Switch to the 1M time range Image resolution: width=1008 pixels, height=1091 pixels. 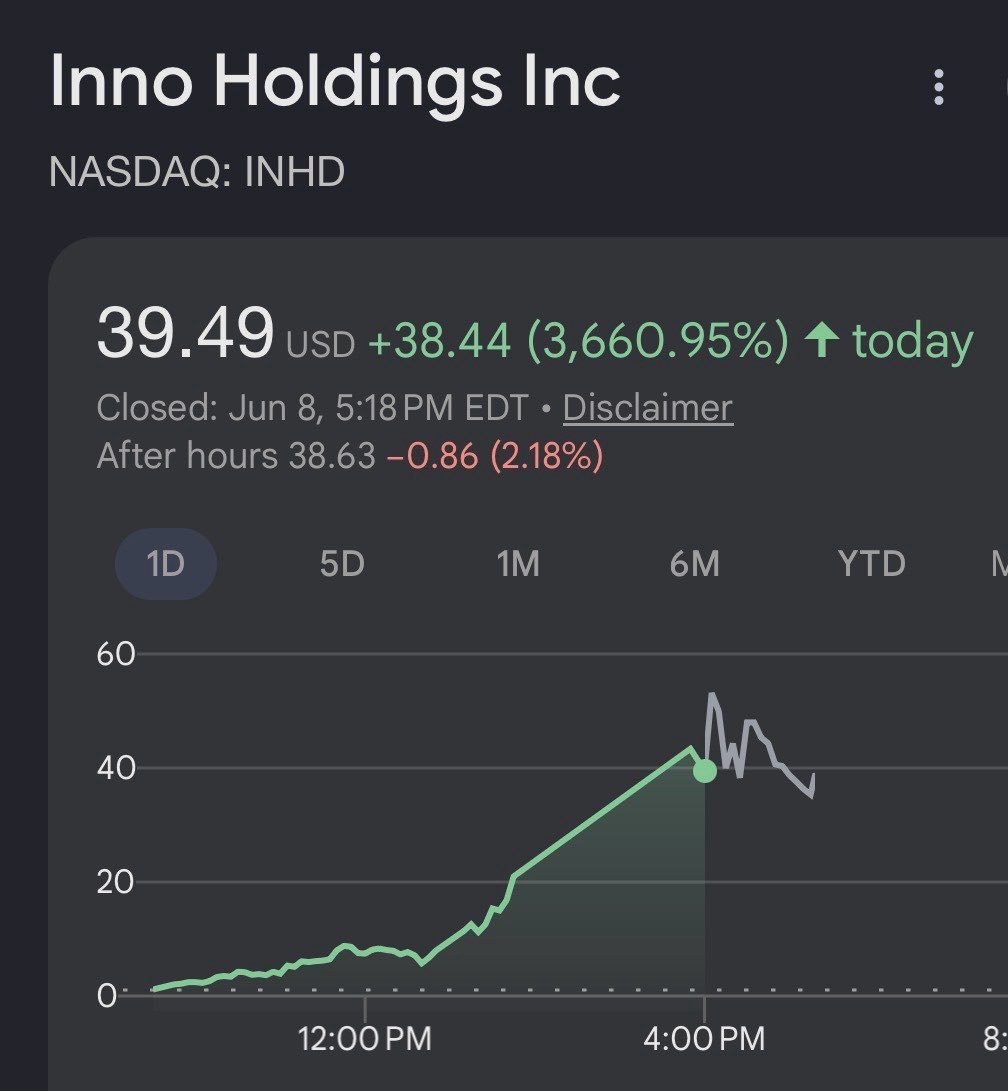tap(518, 564)
